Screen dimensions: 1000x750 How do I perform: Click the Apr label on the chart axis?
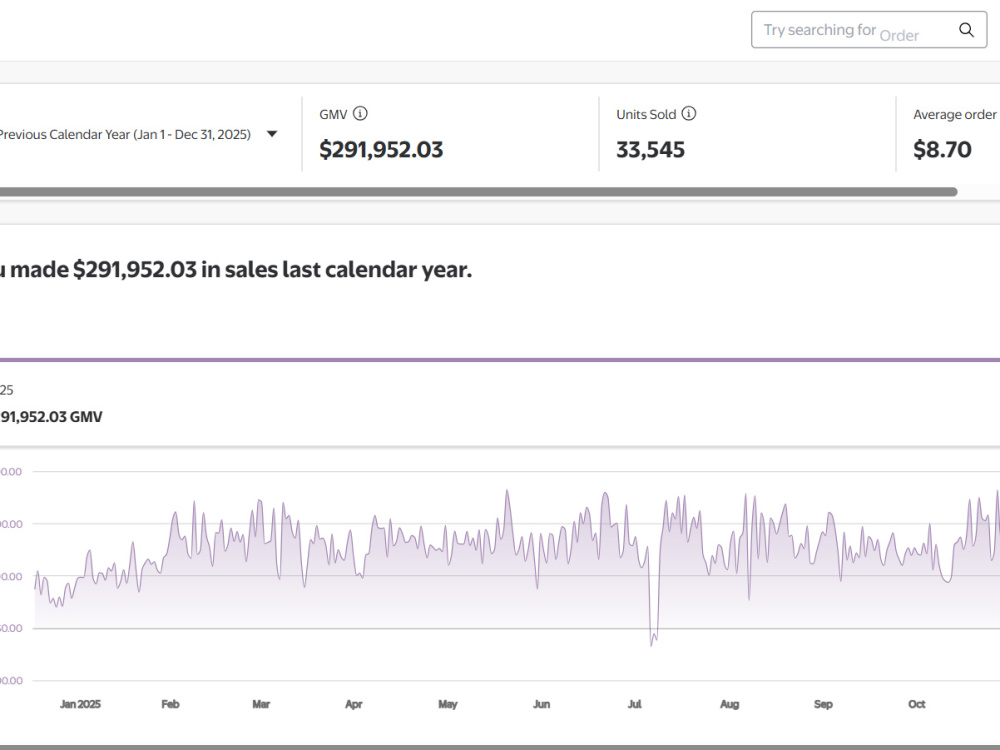(353, 704)
